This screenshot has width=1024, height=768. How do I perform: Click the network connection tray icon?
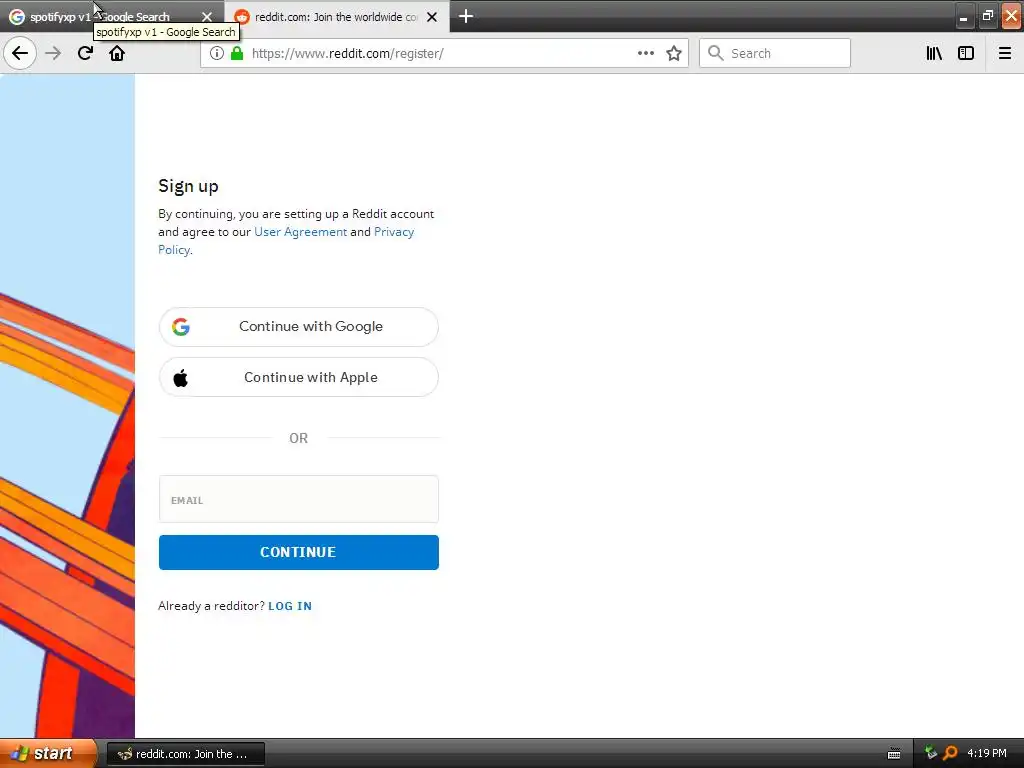[x=931, y=754]
